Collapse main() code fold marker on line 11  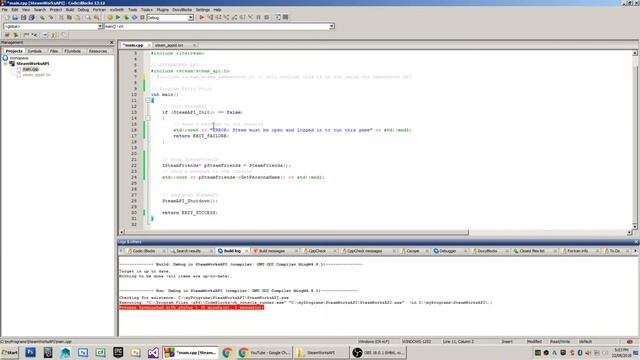coord(148,100)
